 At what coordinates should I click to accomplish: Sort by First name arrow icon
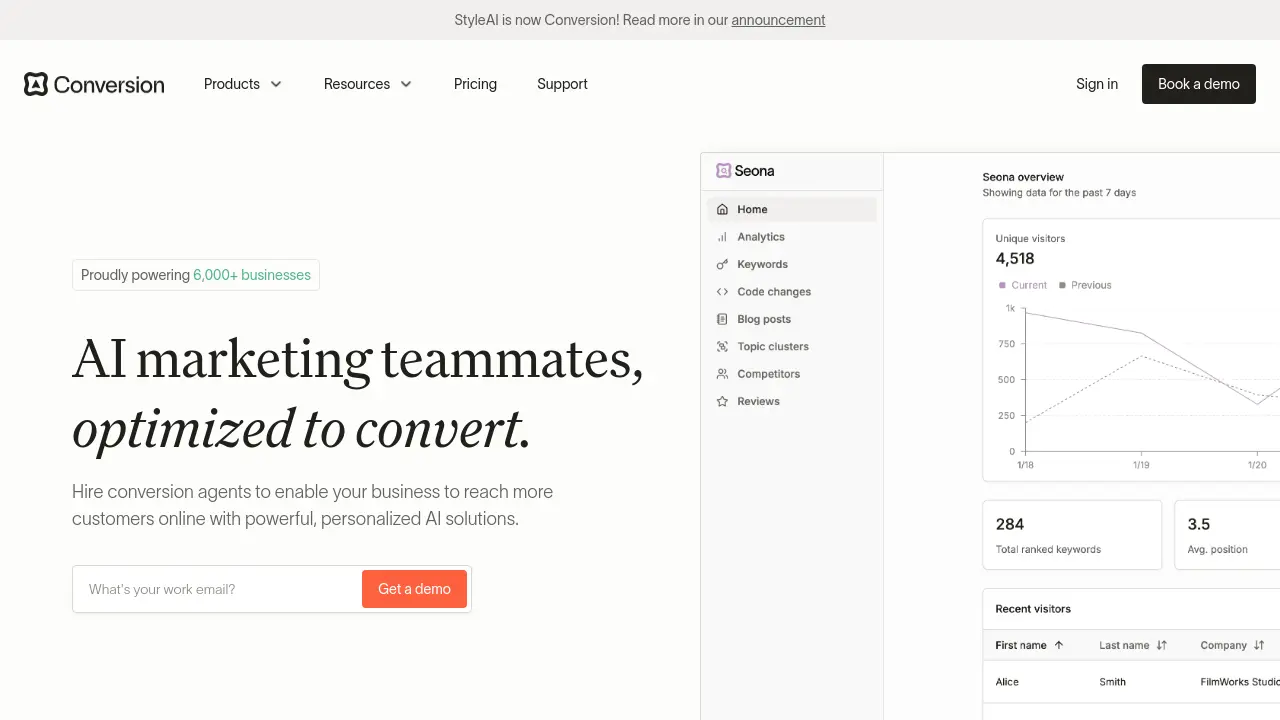point(1059,645)
